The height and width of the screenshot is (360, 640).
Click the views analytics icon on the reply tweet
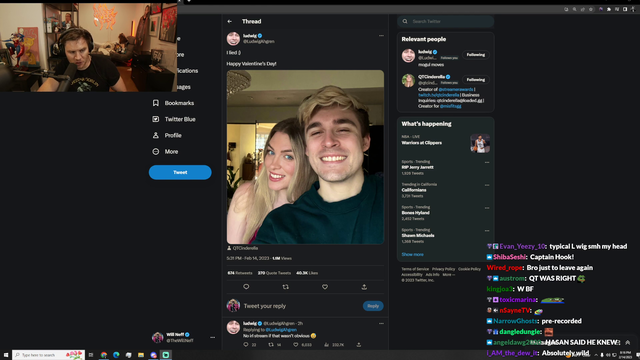click(x=327, y=345)
